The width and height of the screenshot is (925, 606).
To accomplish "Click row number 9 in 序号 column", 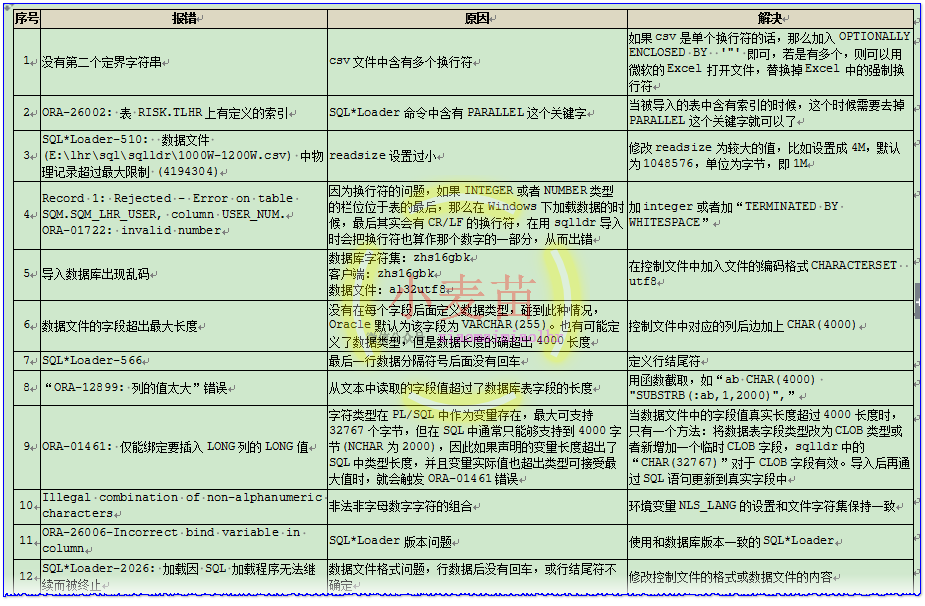I will [27, 447].
